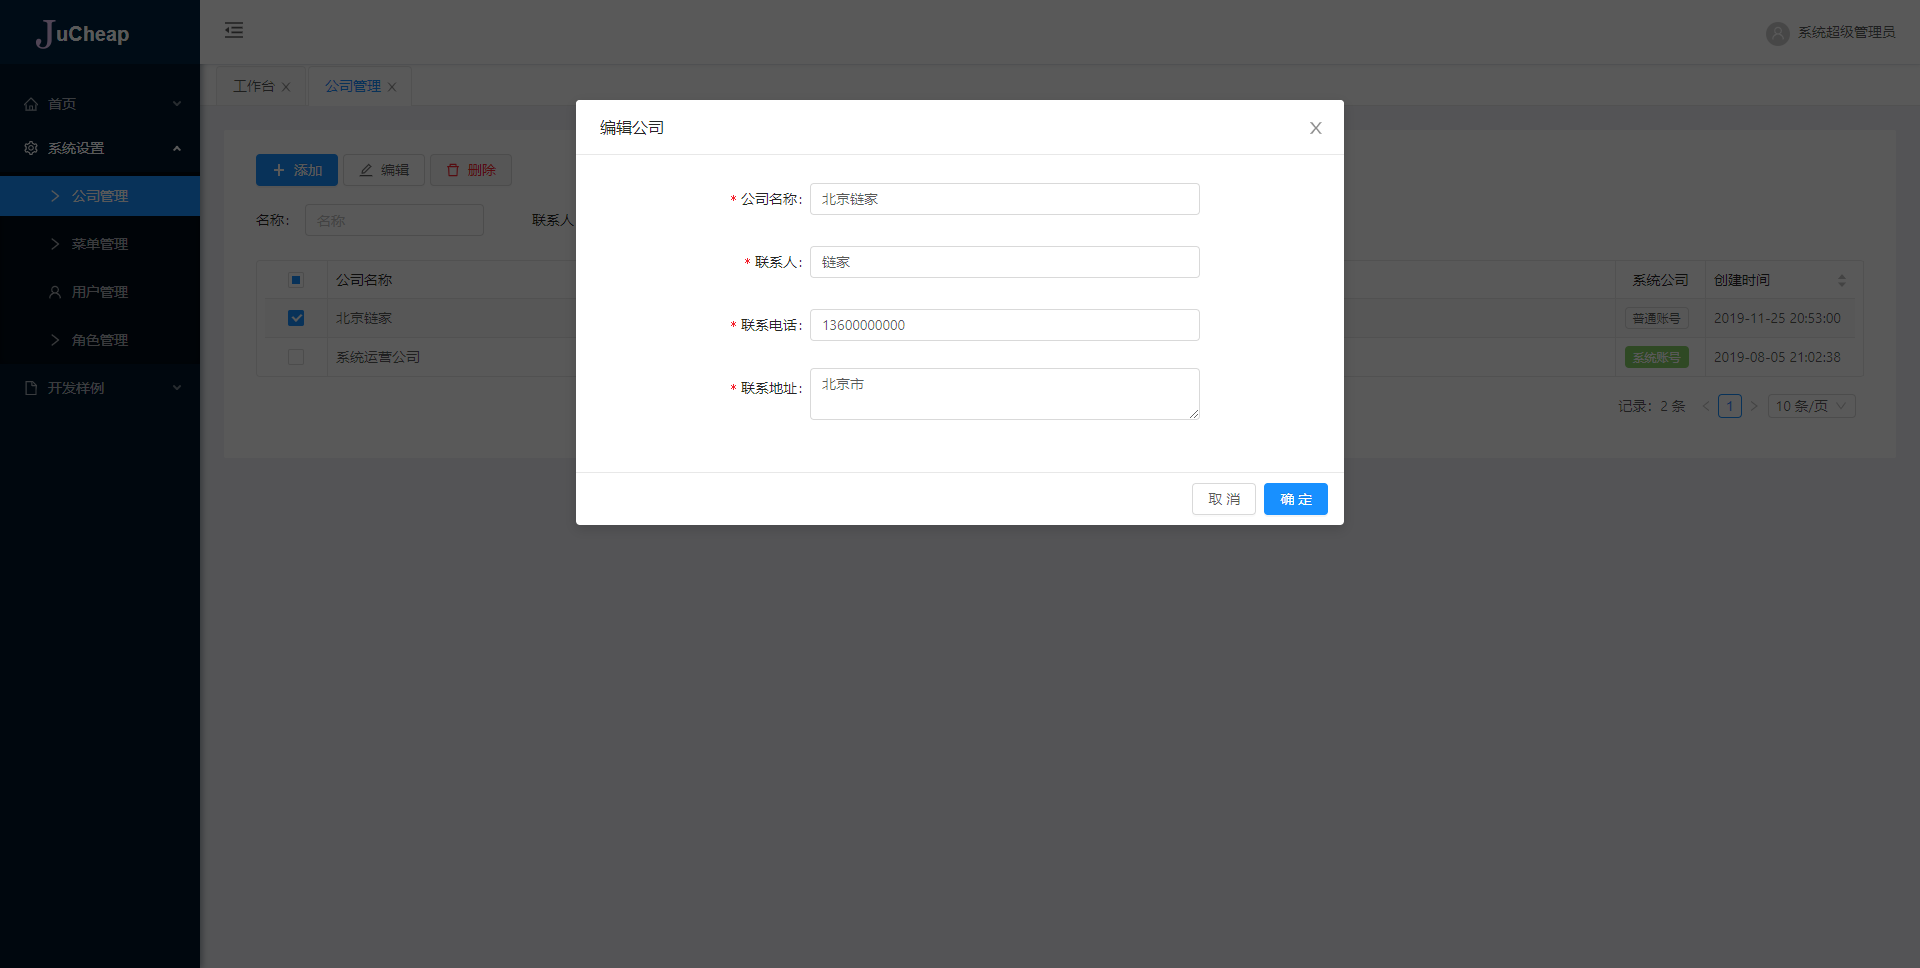This screenshot has height=968, width=1920.
Task: Click the trash icon on the 删除 button
Action: (452, 169)
